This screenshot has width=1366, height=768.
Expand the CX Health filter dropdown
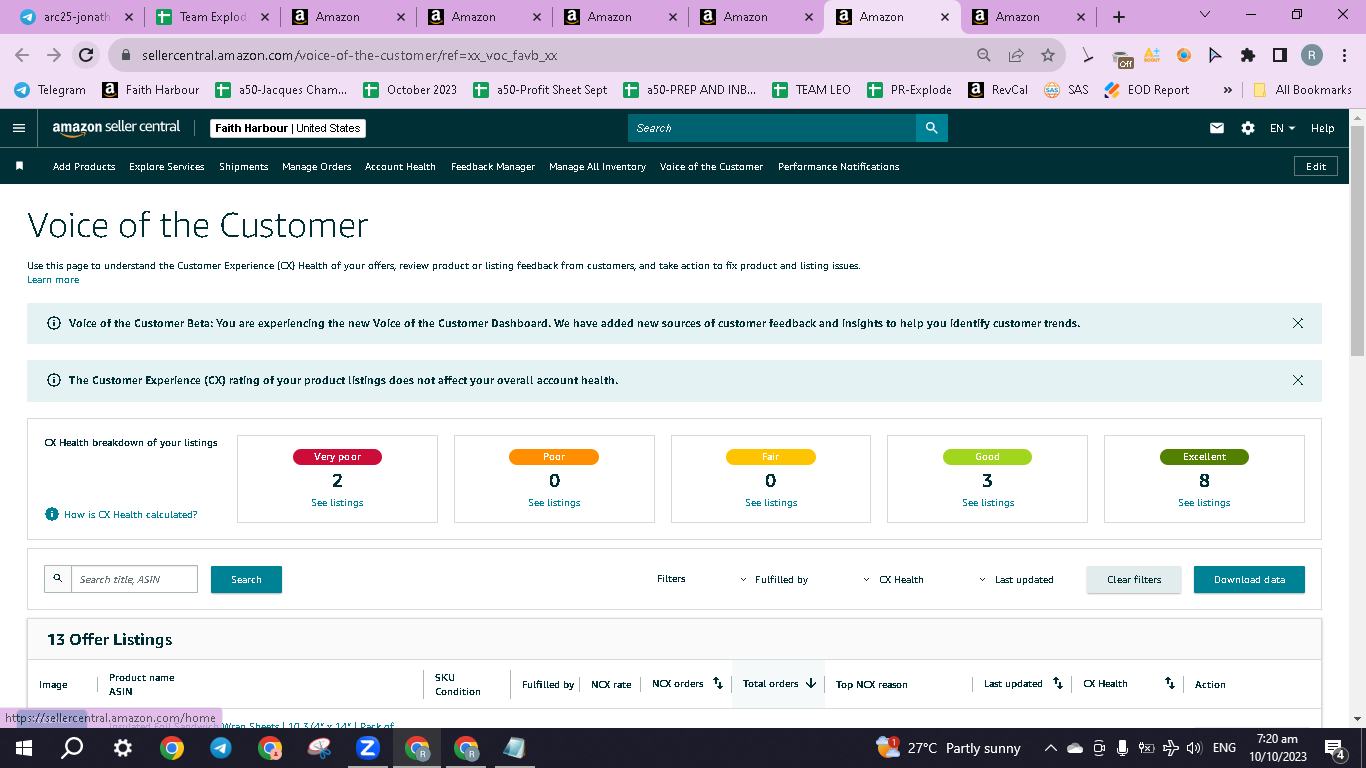click(893, 579)
